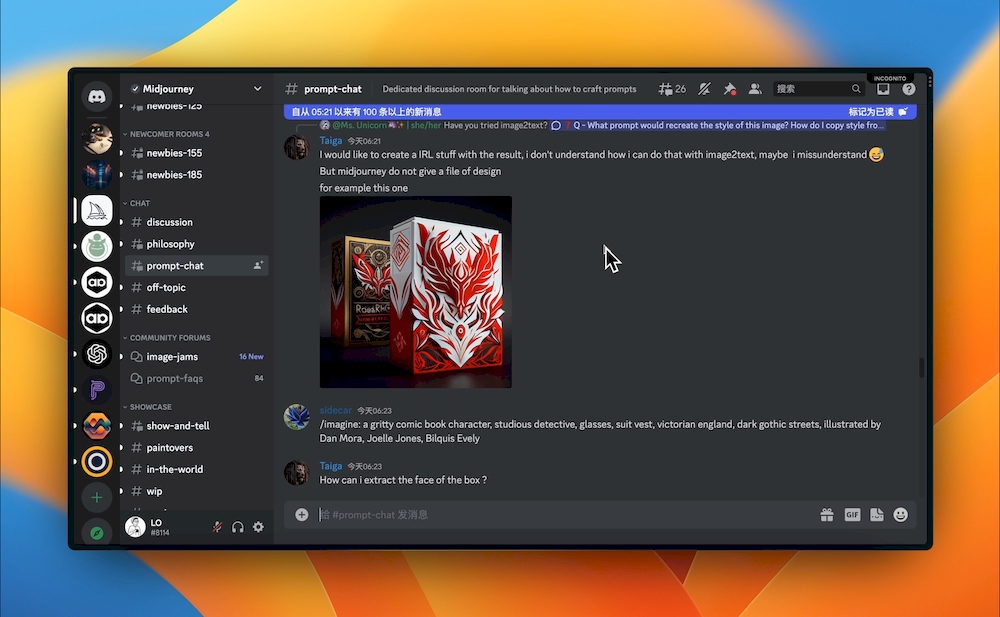The image size is (1000, 617).
Task: Click LO user avatar in user panel
Action: 135,526
